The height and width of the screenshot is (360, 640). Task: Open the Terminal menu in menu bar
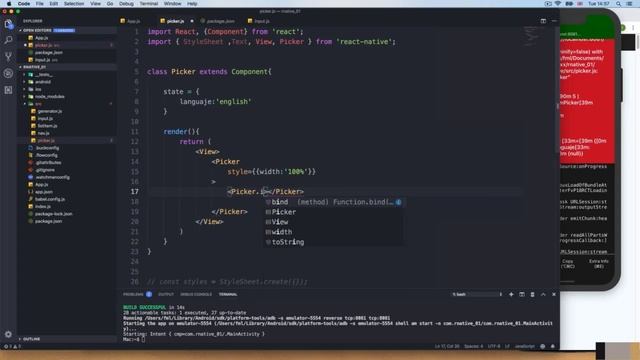pos(149,4)
